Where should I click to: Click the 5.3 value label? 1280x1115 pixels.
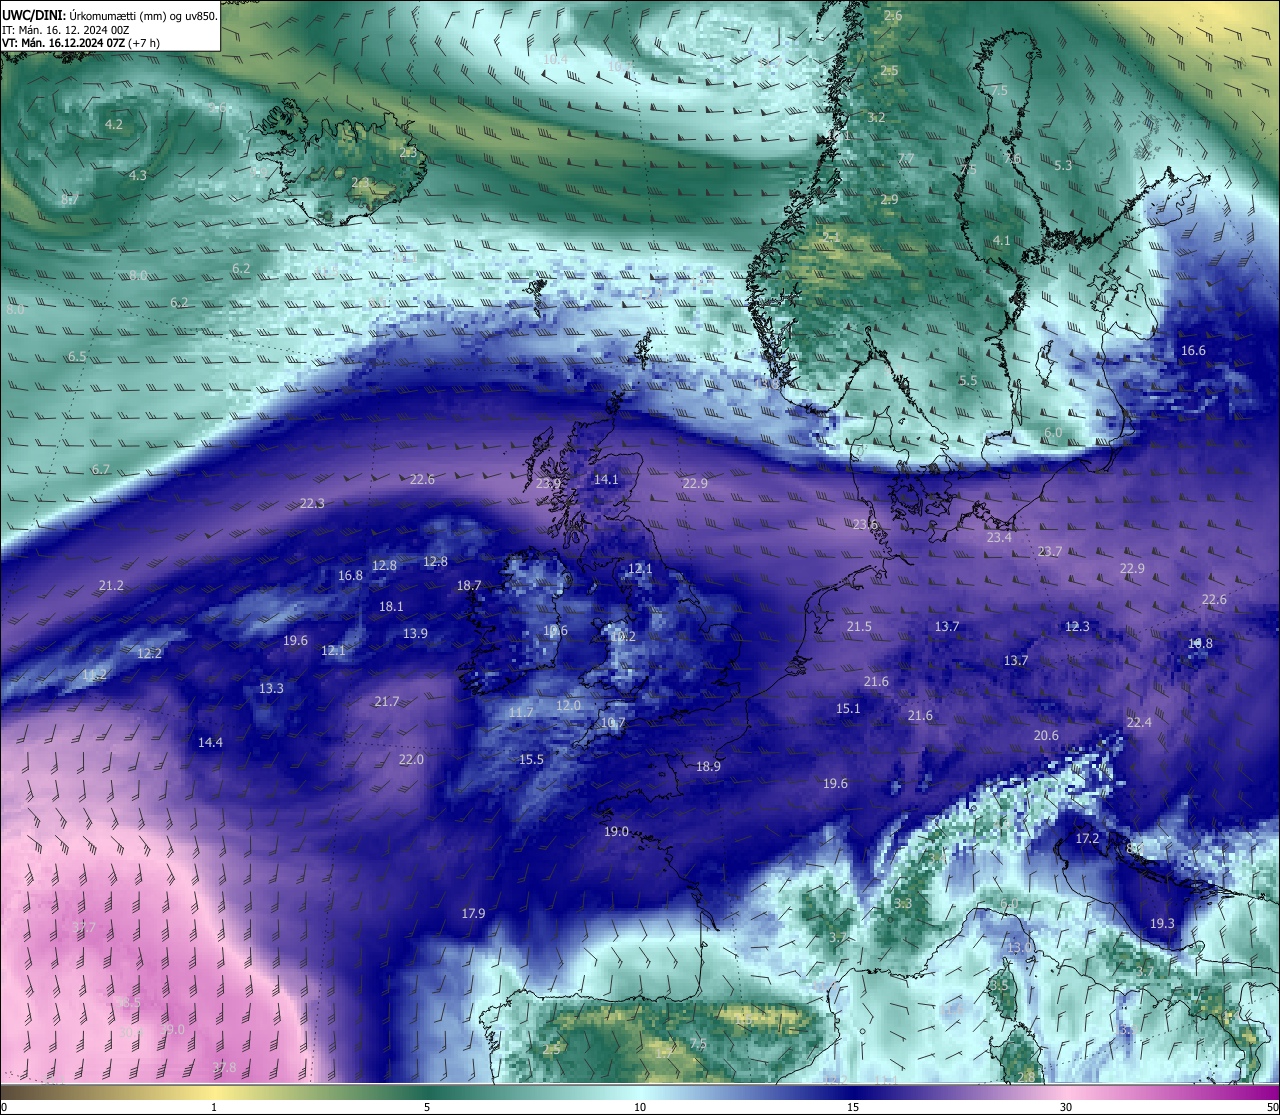(1063, 165)
